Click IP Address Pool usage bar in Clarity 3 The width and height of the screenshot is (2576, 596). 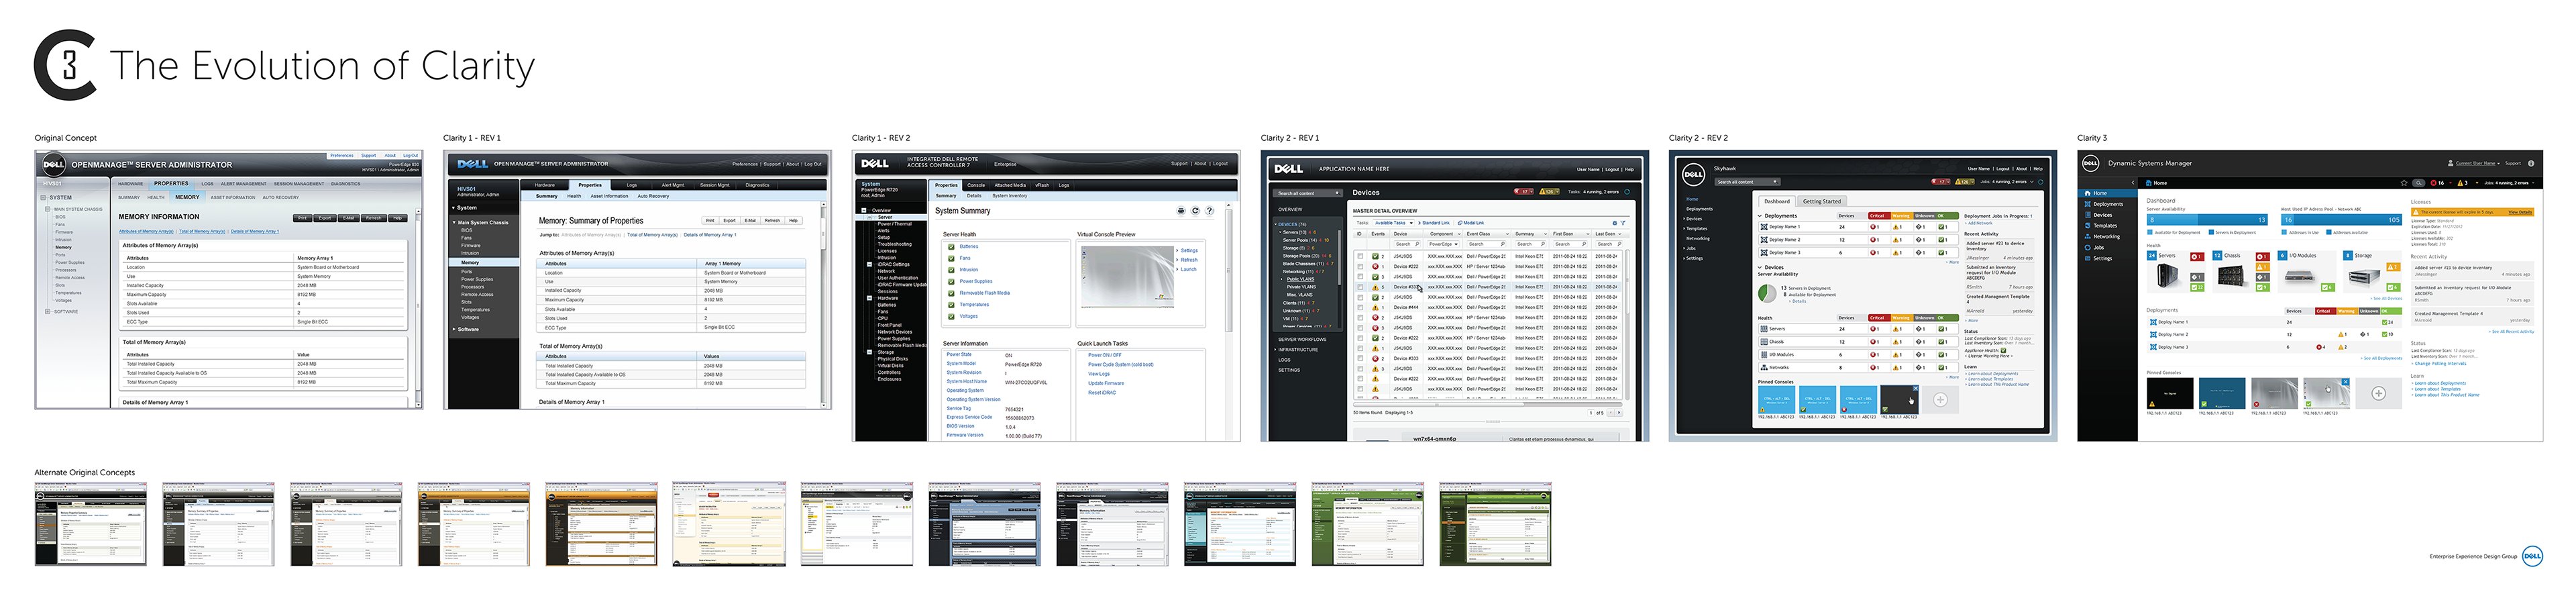click(2342, 220)
